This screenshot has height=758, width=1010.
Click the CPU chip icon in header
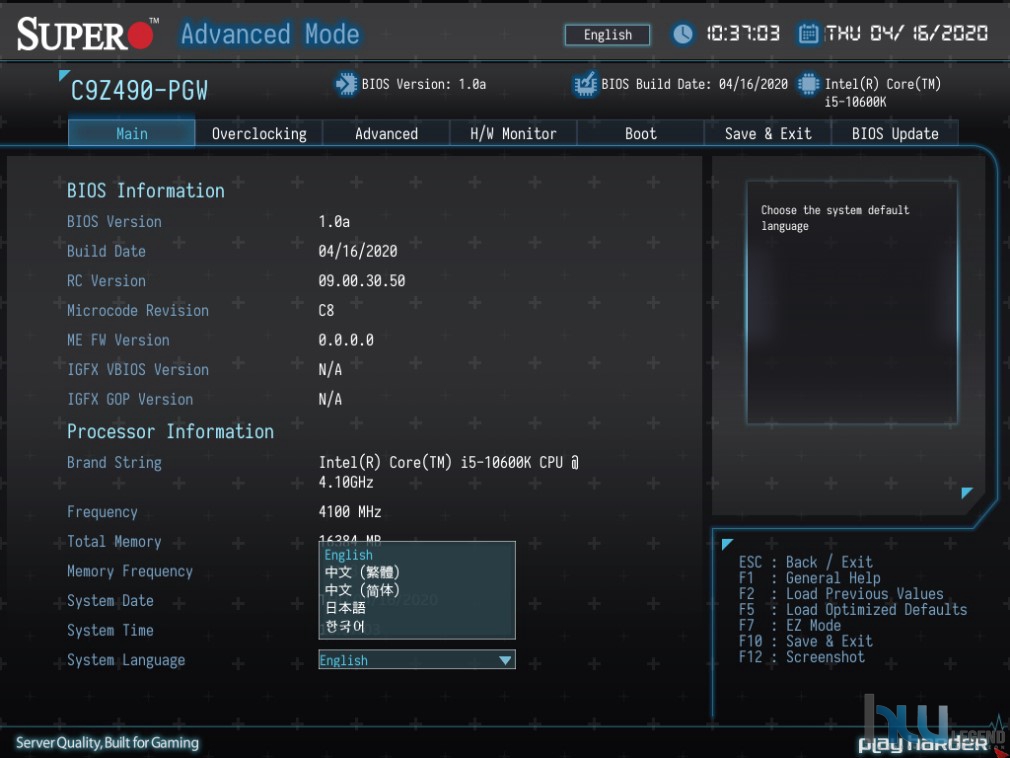[808, 84]
